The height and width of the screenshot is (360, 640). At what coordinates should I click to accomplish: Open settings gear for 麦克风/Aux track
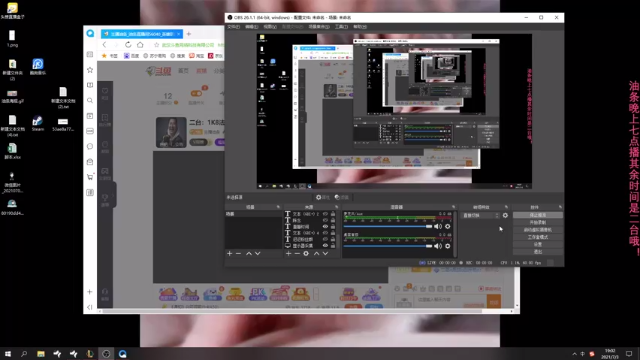(x=448, y=226)
